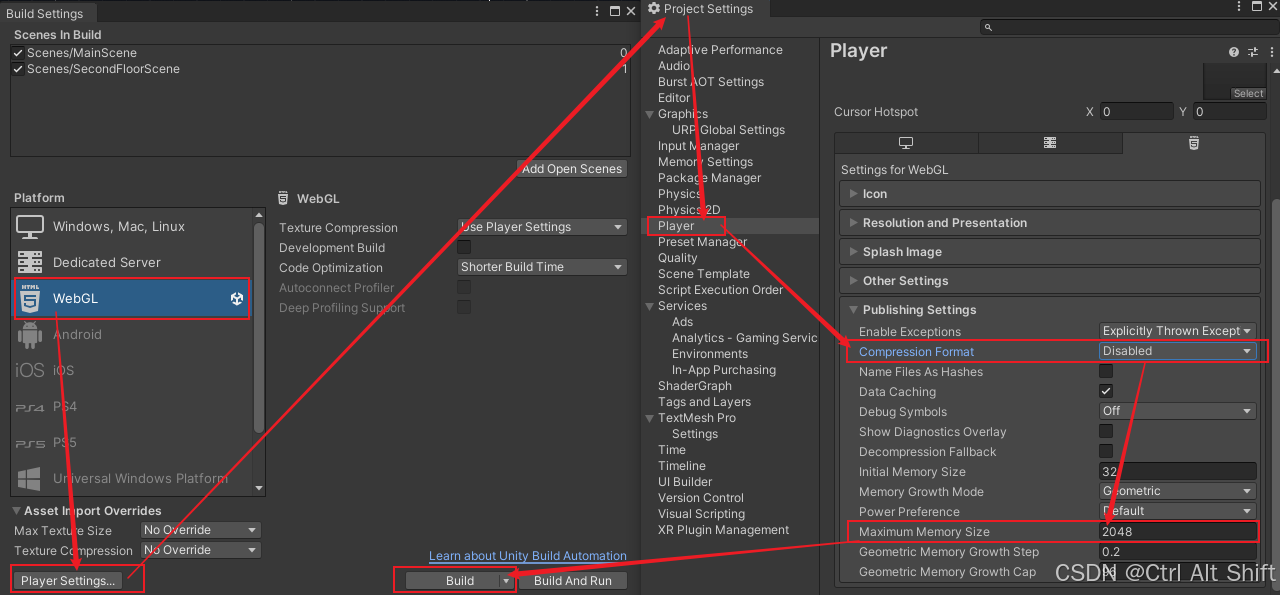The height and width of the screenshot is (595, 1280).
Task: Toggle the Deep Profiling Support checkbox
Action: click(464, 307)
